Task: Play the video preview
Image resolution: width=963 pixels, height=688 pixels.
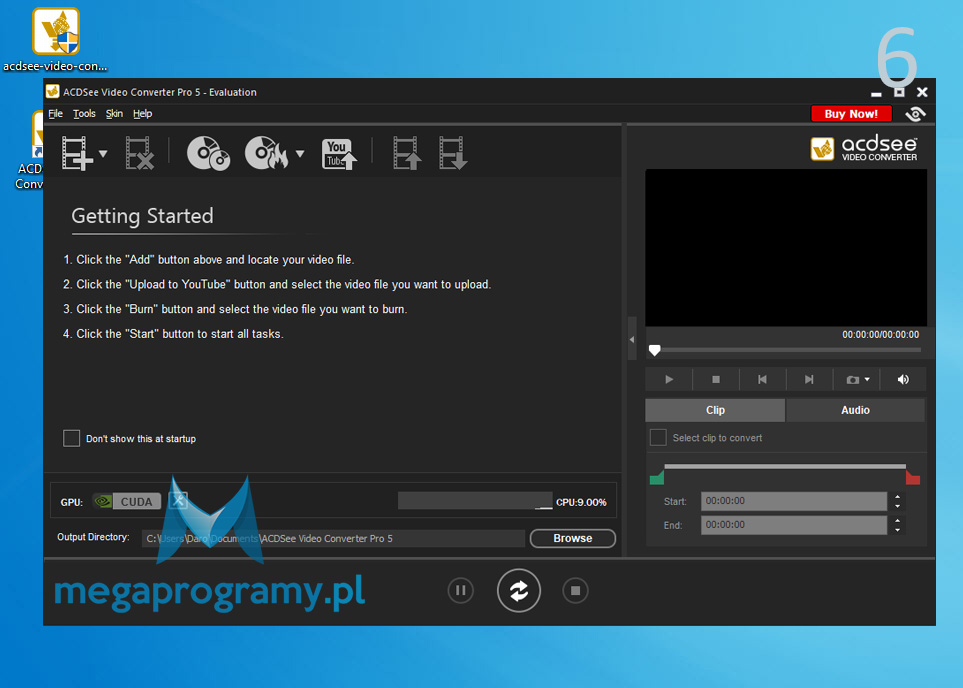Action: [669, 380]
